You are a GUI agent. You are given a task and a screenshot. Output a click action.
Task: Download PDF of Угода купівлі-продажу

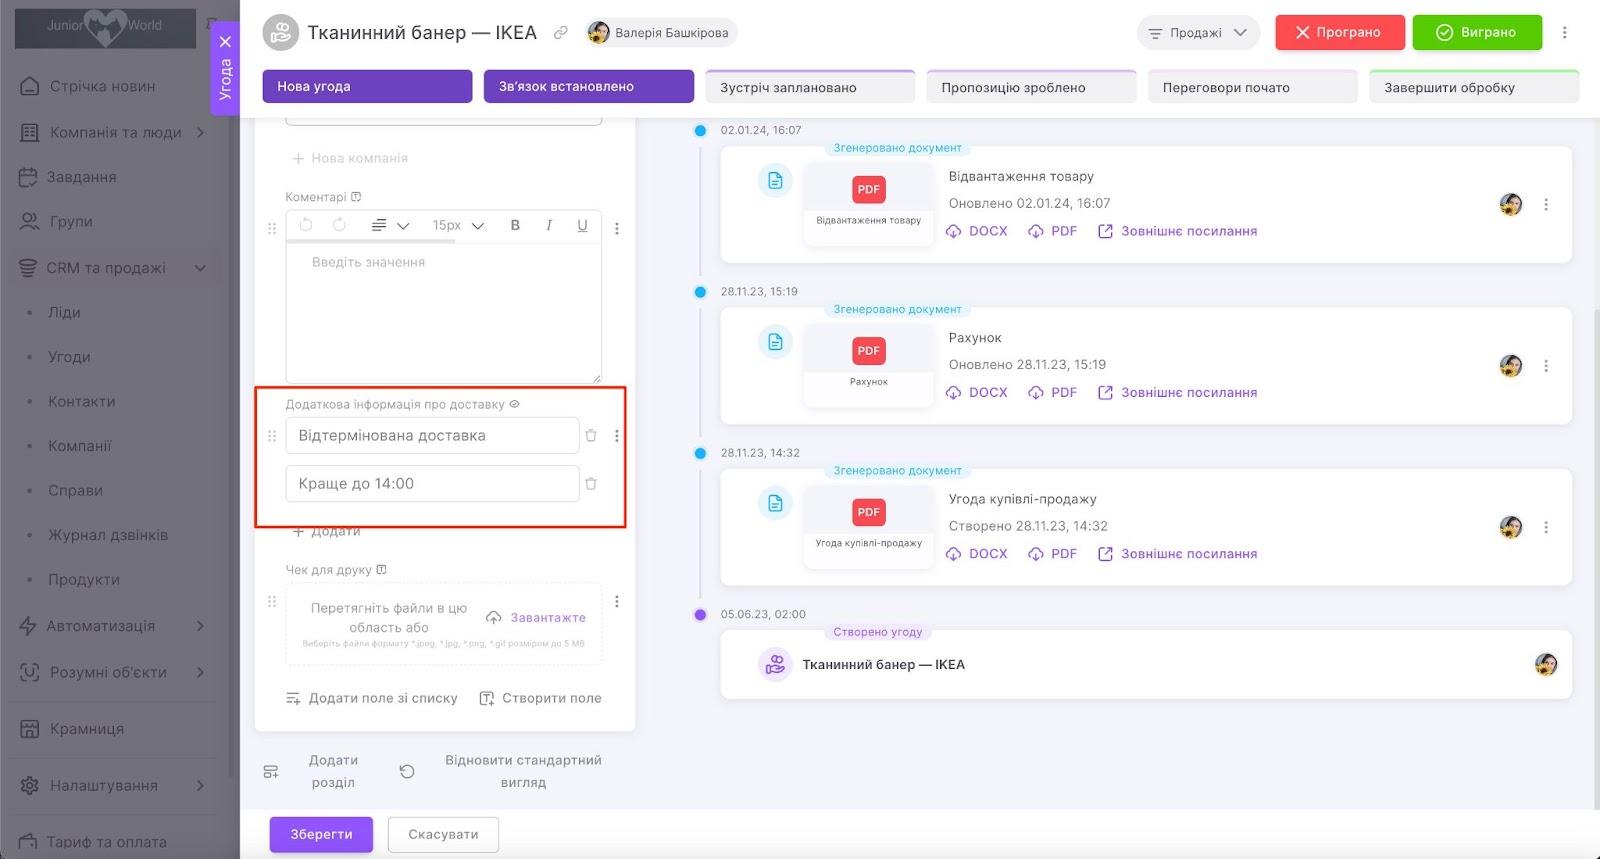pos(1053,554)
